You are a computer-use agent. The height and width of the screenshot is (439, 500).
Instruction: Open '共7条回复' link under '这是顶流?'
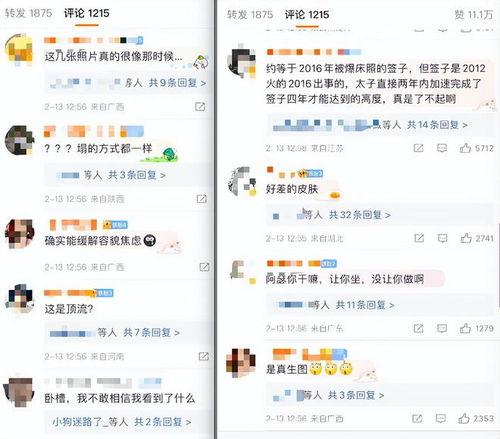coord(152,332)
